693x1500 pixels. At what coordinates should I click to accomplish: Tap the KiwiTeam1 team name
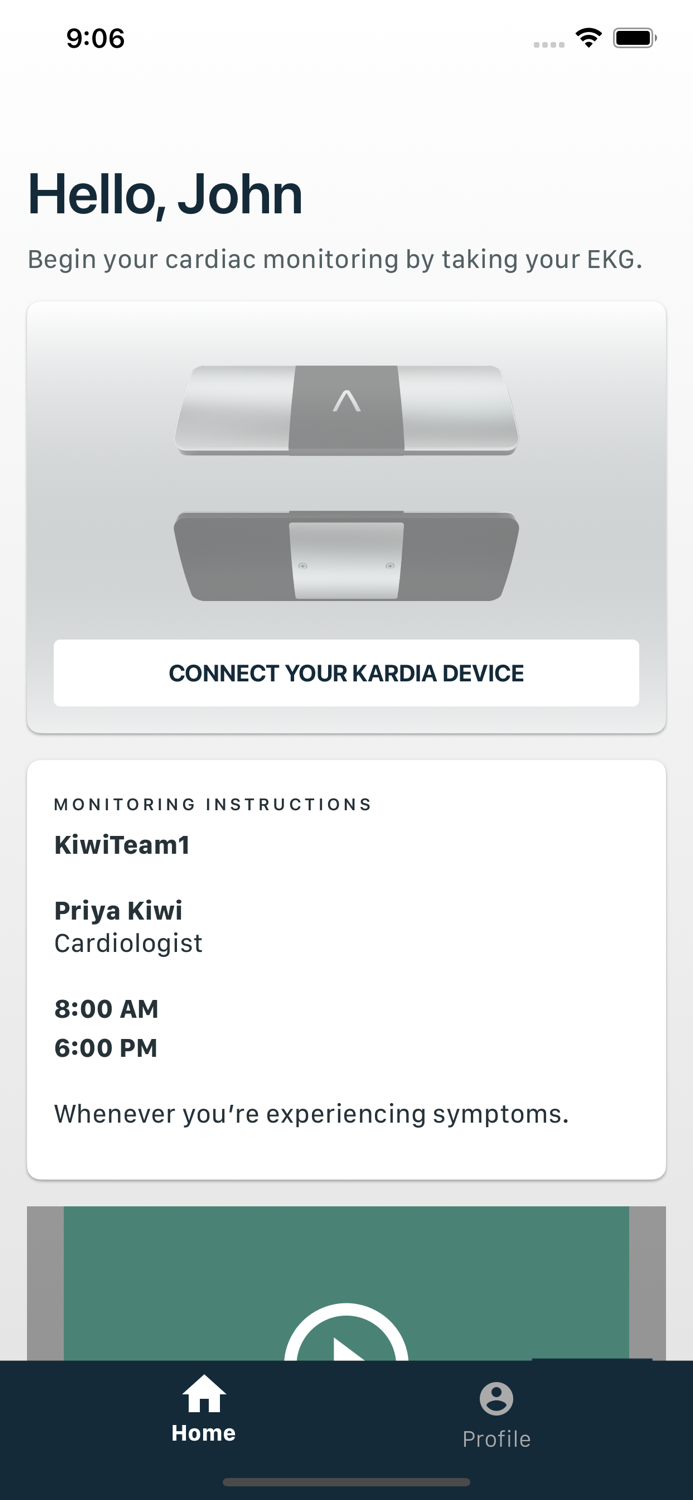[x=122, y=845]
